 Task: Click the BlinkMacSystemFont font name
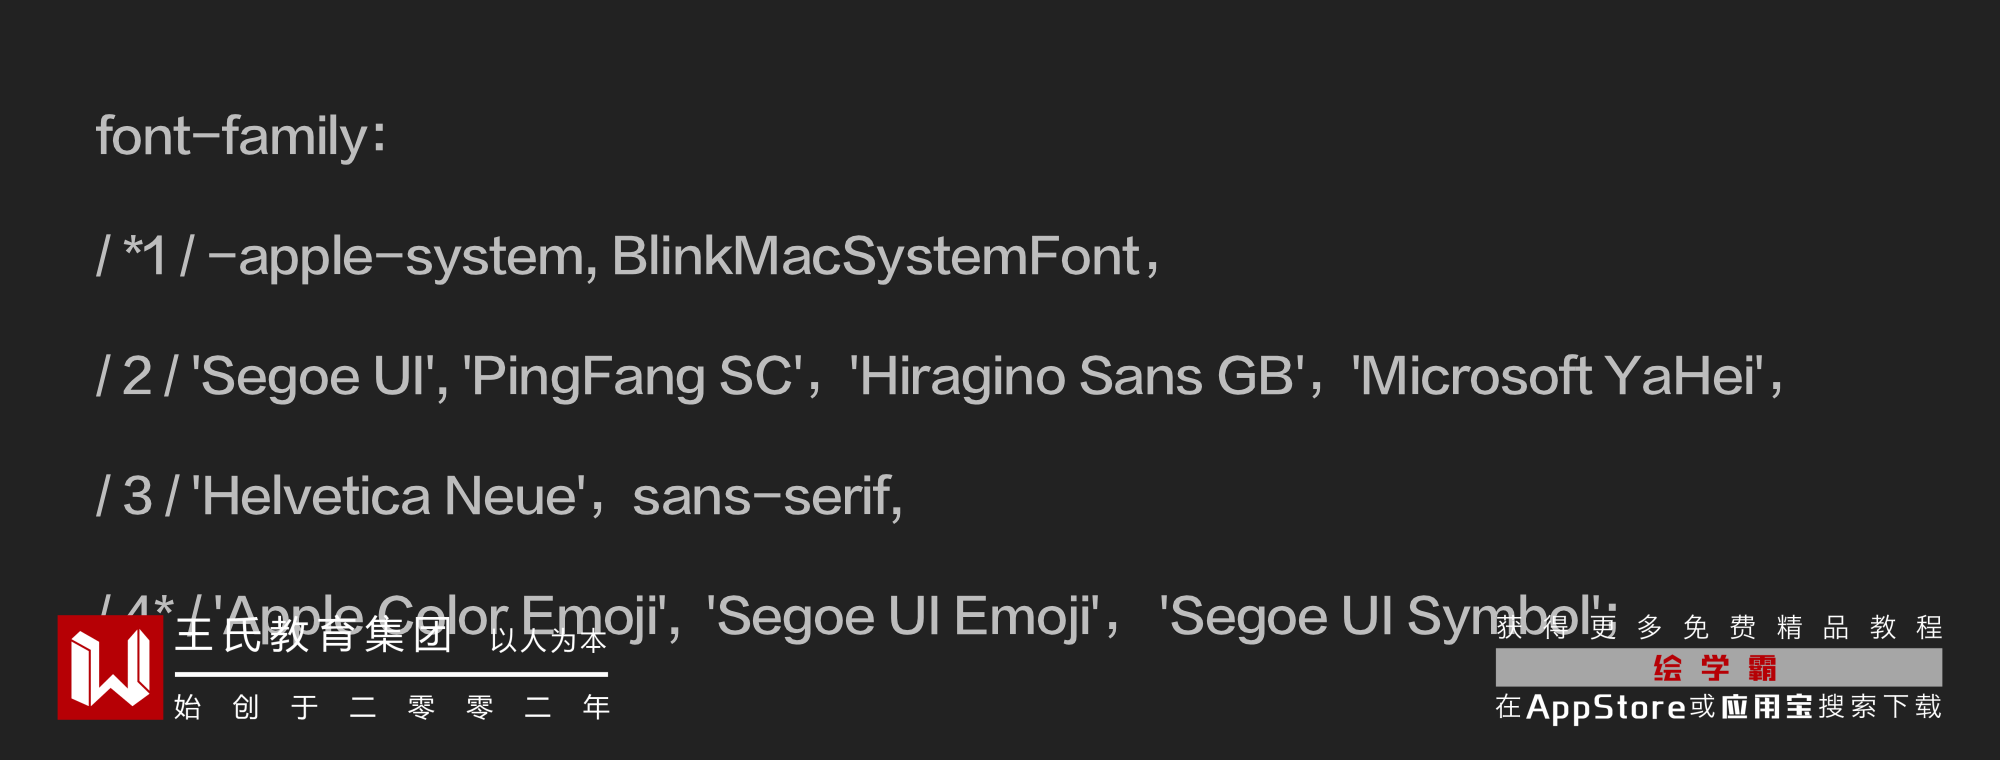[x=876, y=257]
